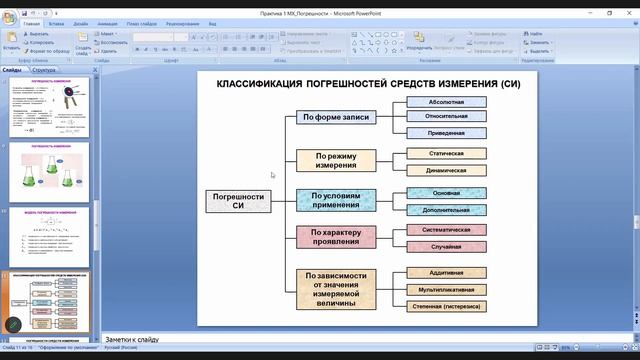Open the Вид ribbon tab
This screenshot has height=360, width=640.
pyautogui.click(x=212, y=24)
